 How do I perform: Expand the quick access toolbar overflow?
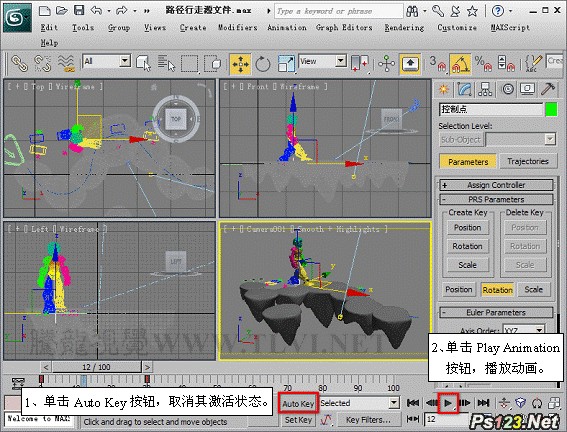click(146, 11)
